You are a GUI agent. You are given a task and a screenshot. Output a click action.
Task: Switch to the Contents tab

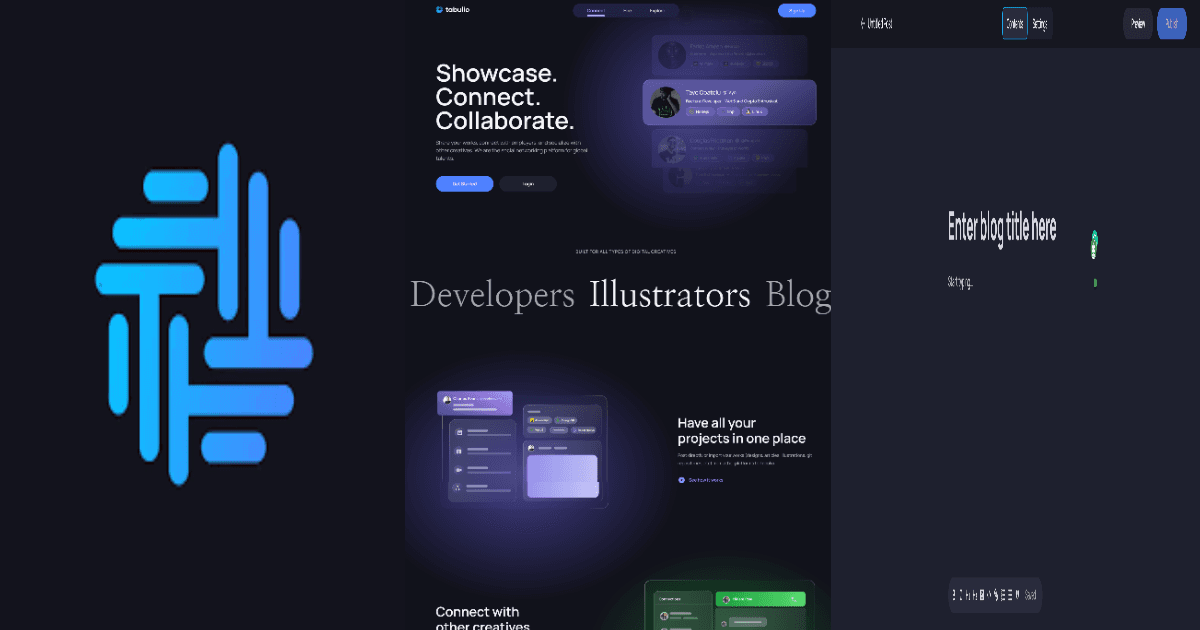coord(1014,24)
